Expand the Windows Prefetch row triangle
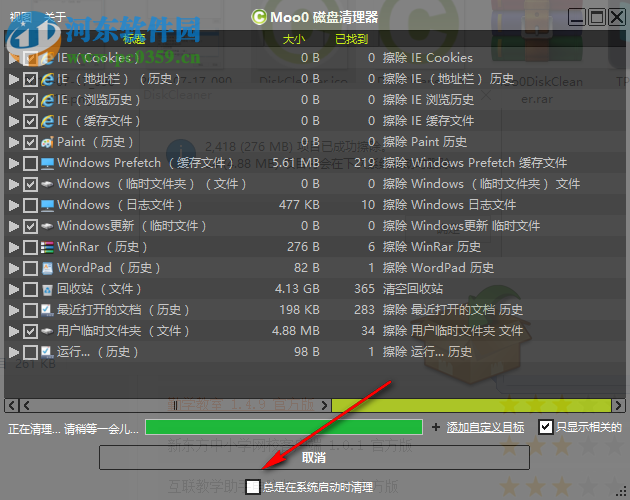630x500 pixels. [x=14, y=164]
